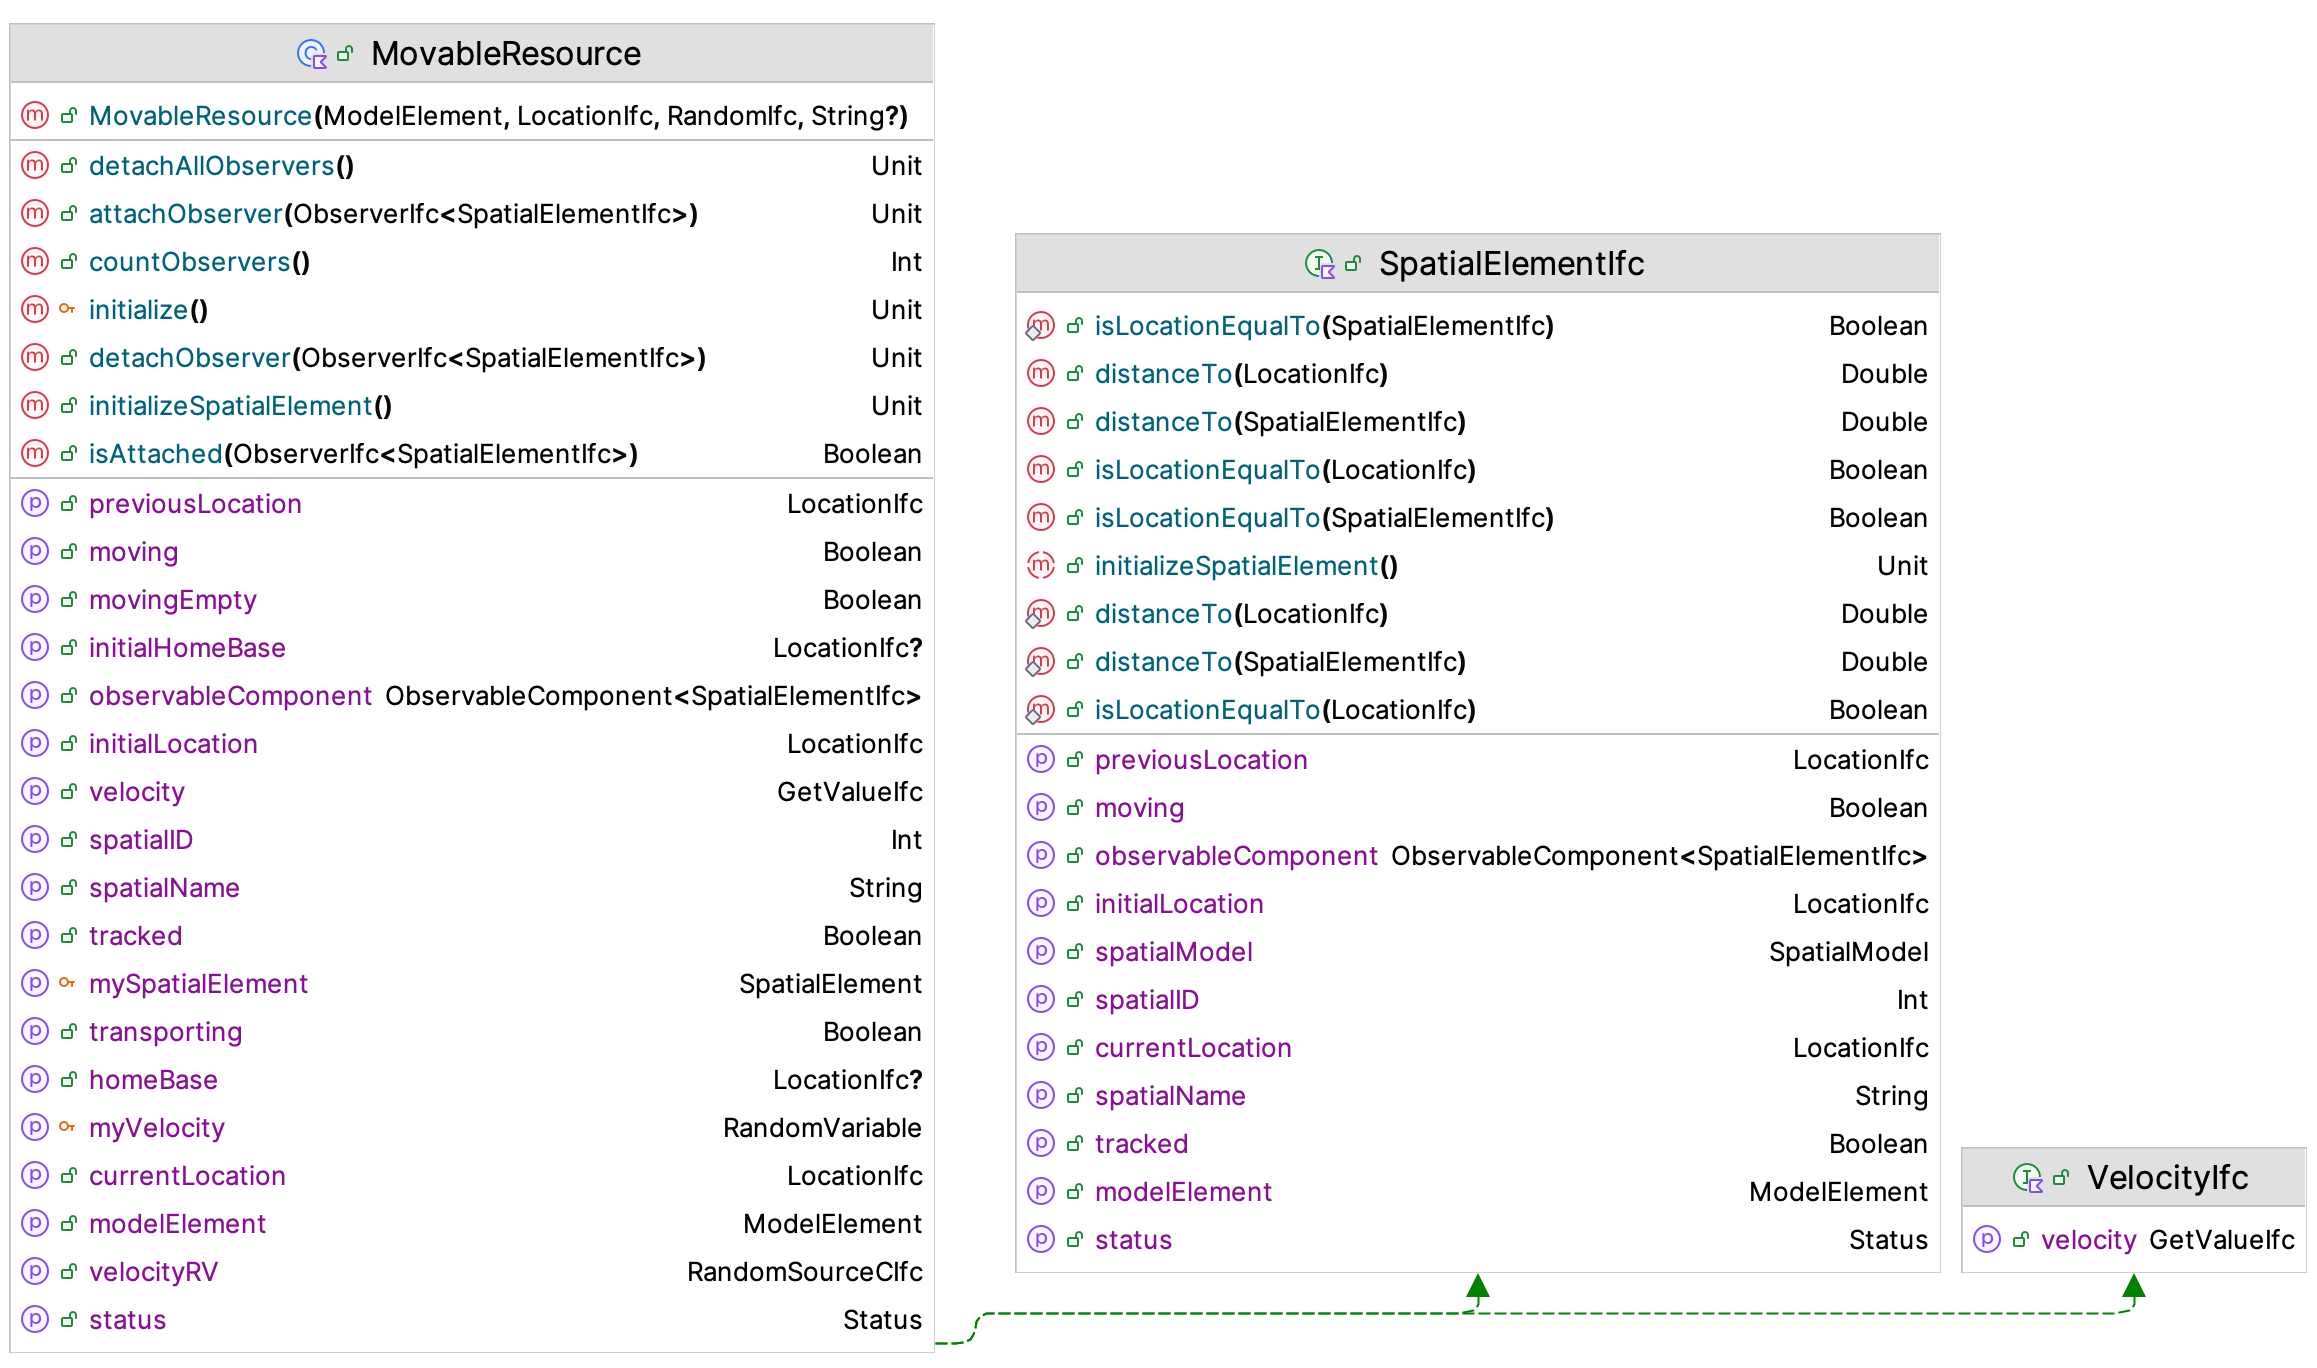
Task: Click property icon beside homeBase
Action: pos(35,1079)
